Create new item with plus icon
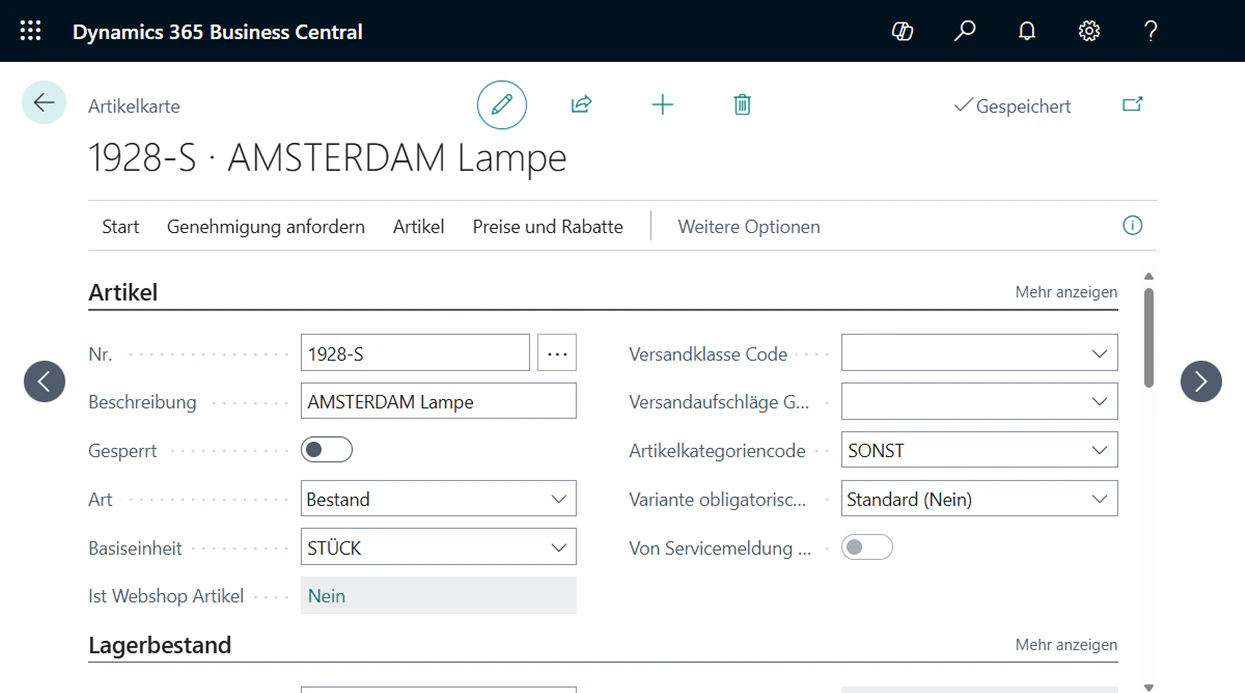The width and height of the screenshot is (1245, 693). 662,104
